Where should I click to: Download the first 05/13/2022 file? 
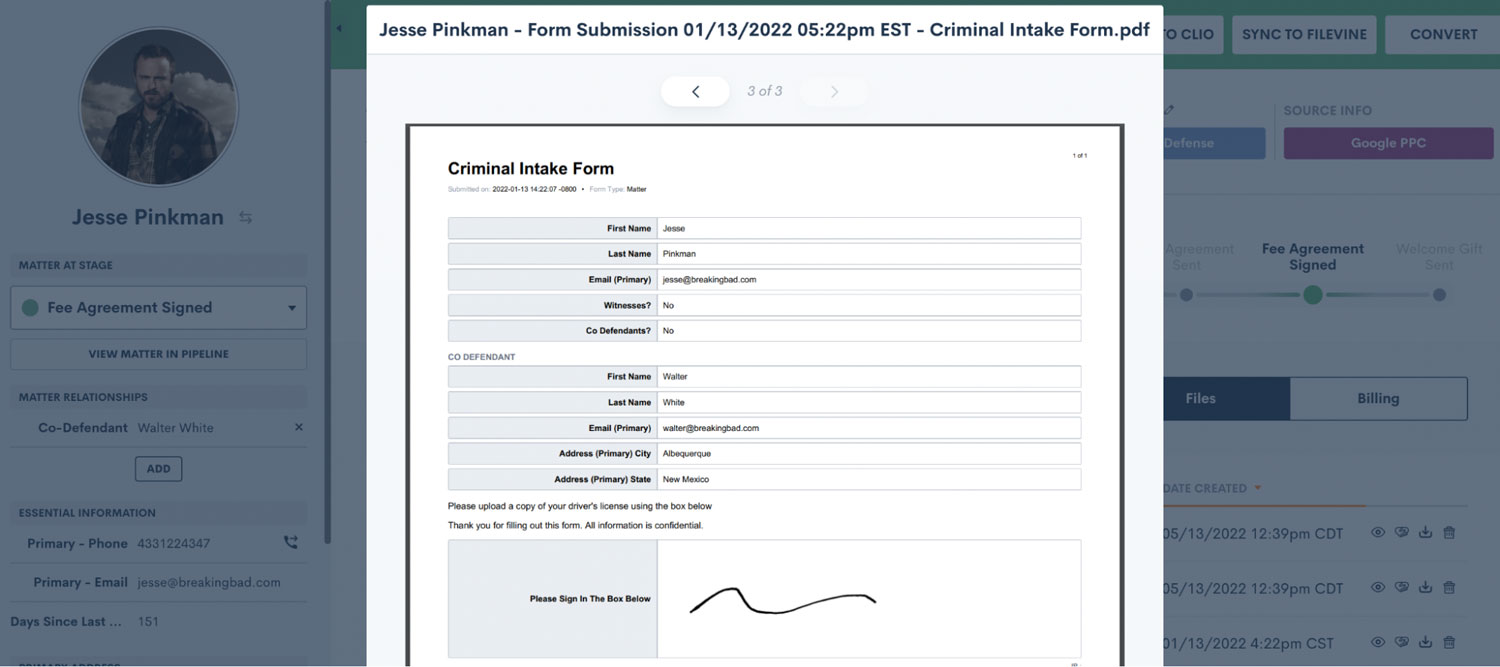tap(1425, 533)
